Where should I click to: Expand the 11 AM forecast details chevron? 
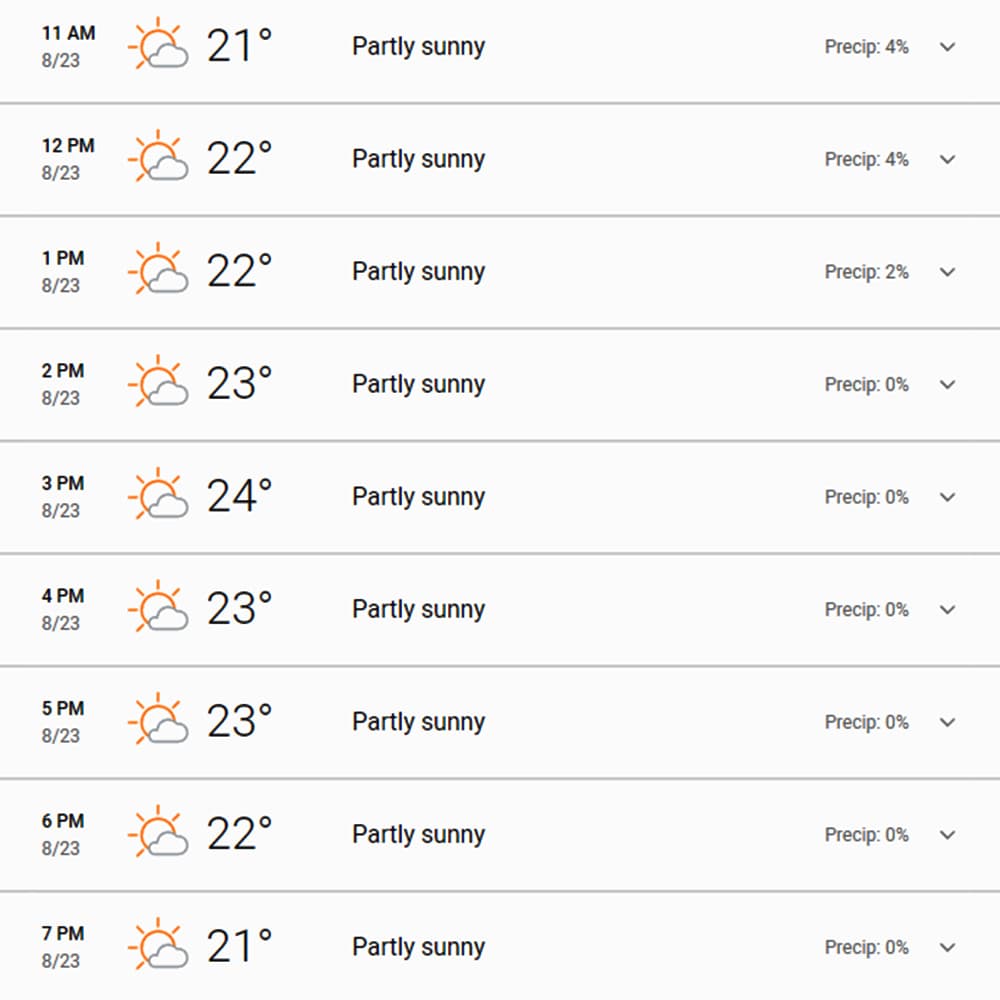coord(948,47)
